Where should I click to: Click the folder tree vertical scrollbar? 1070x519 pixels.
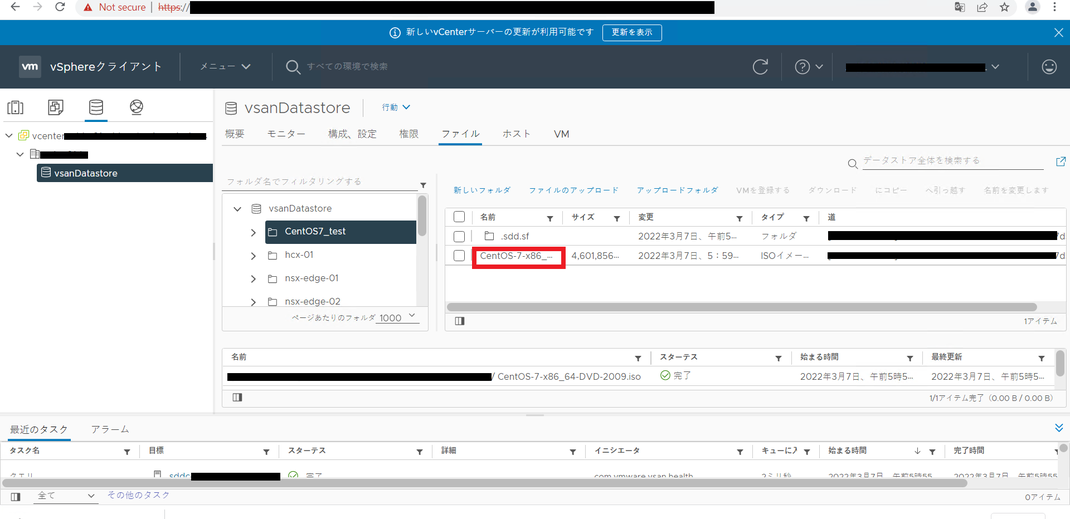(x=422, y=215)
